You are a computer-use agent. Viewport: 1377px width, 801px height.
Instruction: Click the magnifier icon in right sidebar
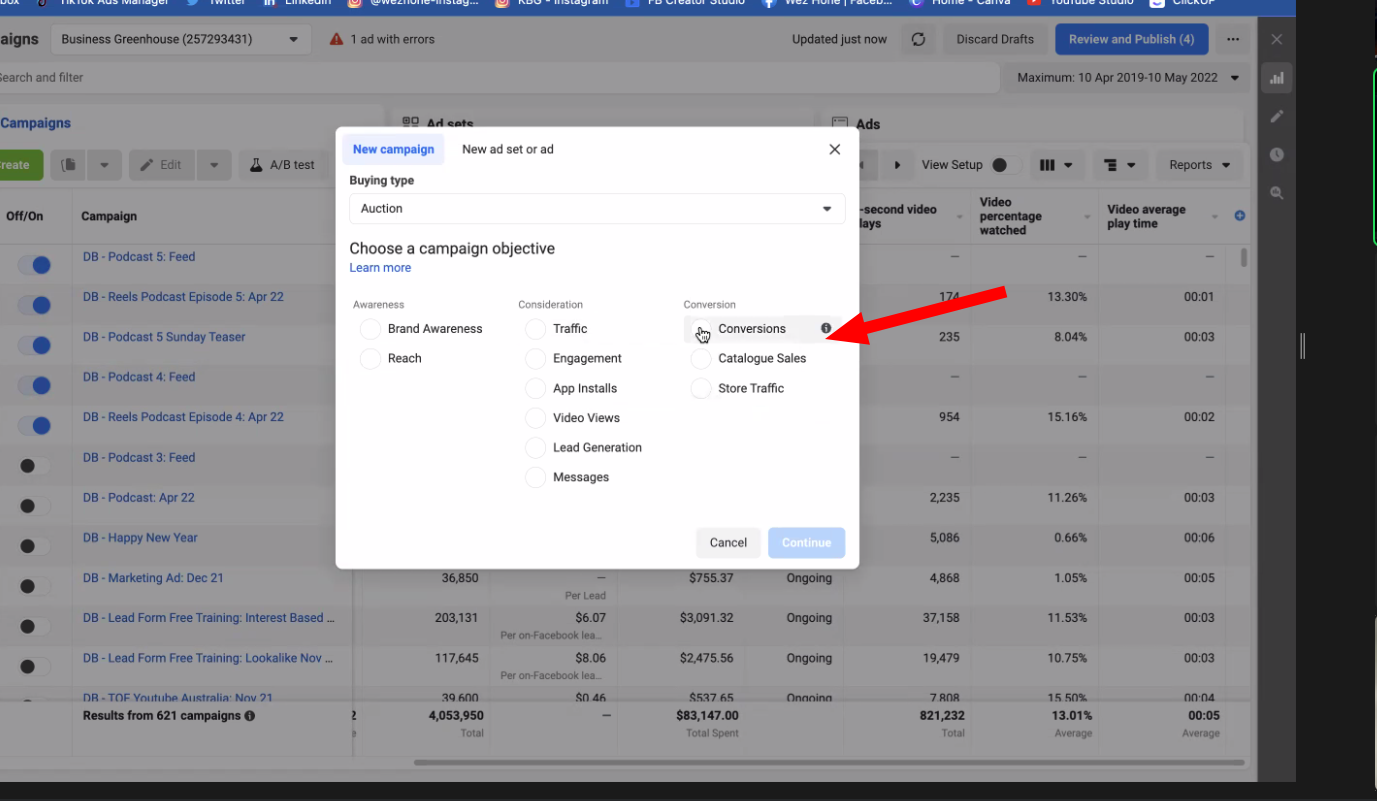point(1276,193)
